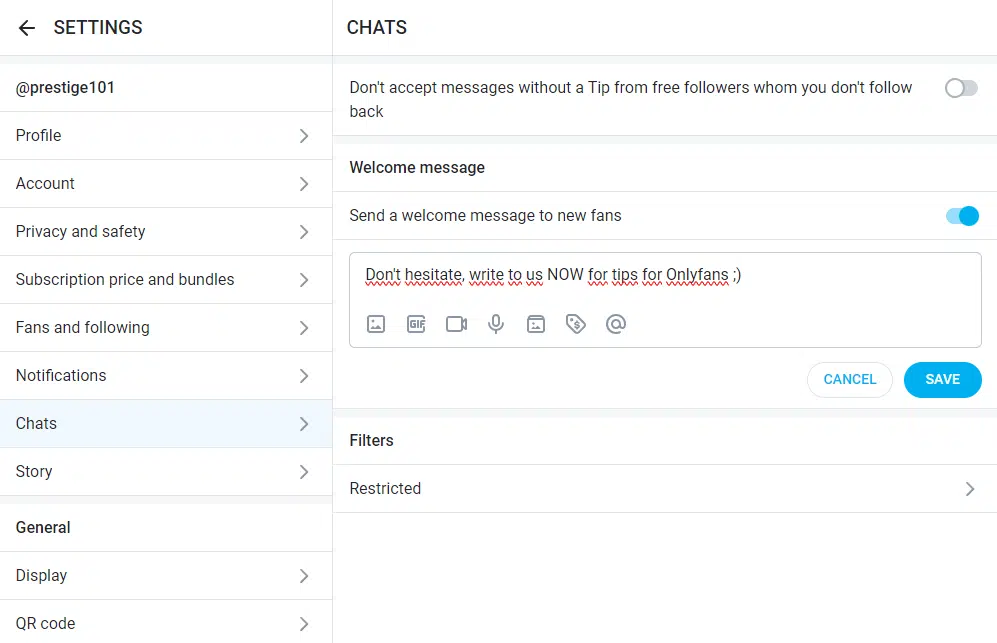Toggle the free followers message restriction switch
The image size is (997, 643).
tap(961, 88)
